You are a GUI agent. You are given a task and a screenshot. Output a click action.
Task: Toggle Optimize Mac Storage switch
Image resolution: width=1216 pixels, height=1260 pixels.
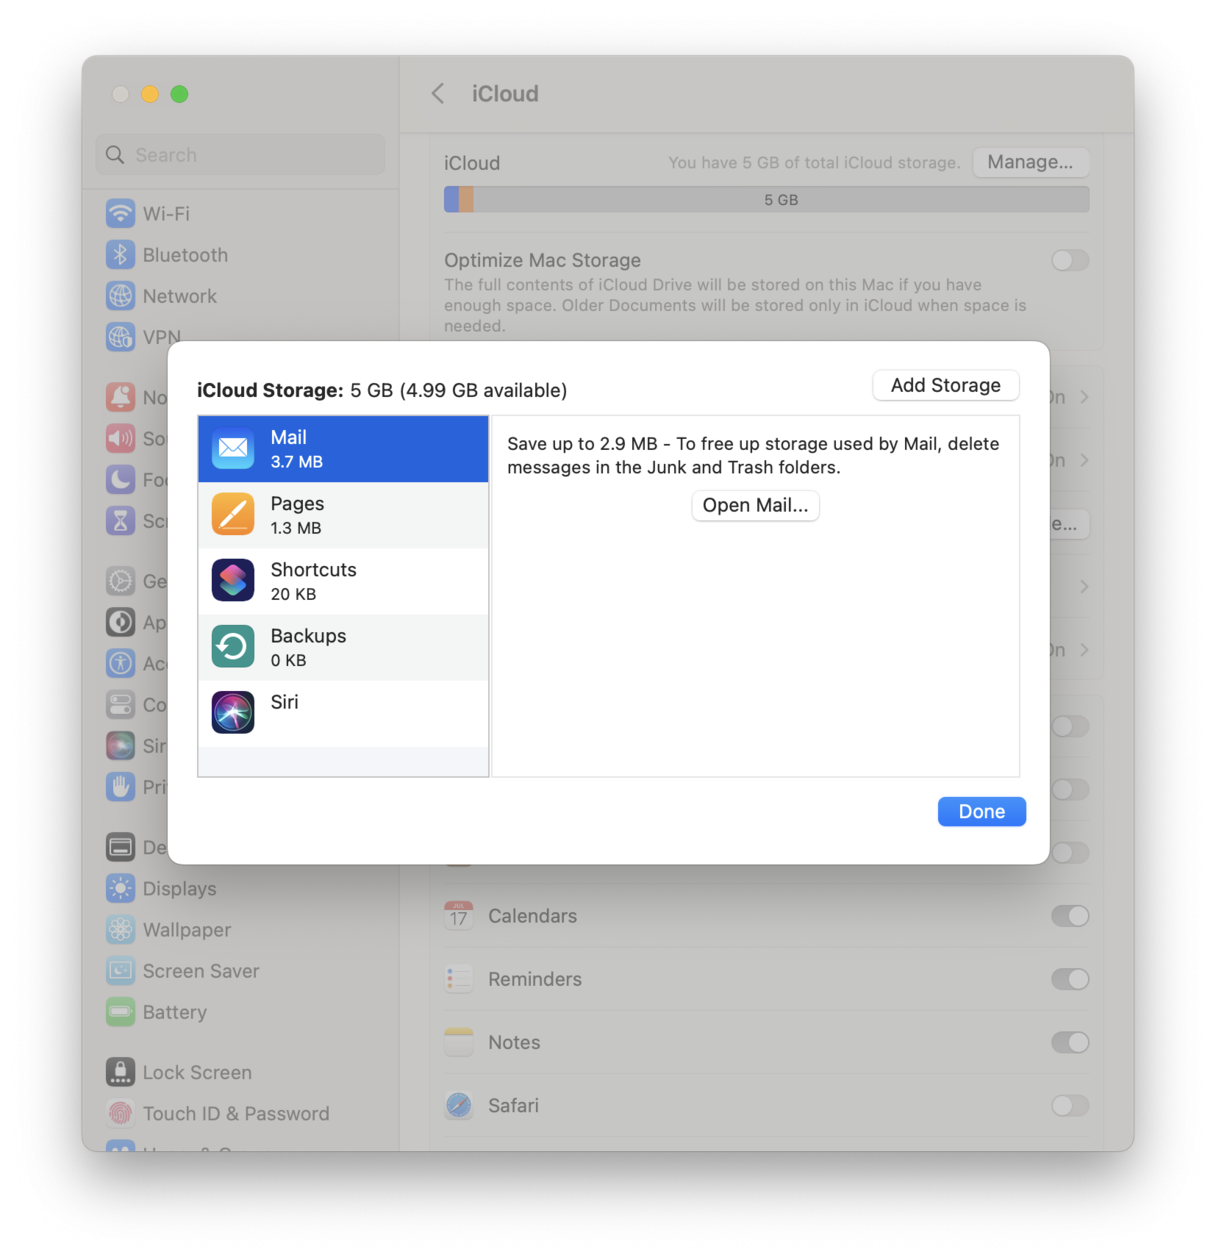tap(1069, 260)
